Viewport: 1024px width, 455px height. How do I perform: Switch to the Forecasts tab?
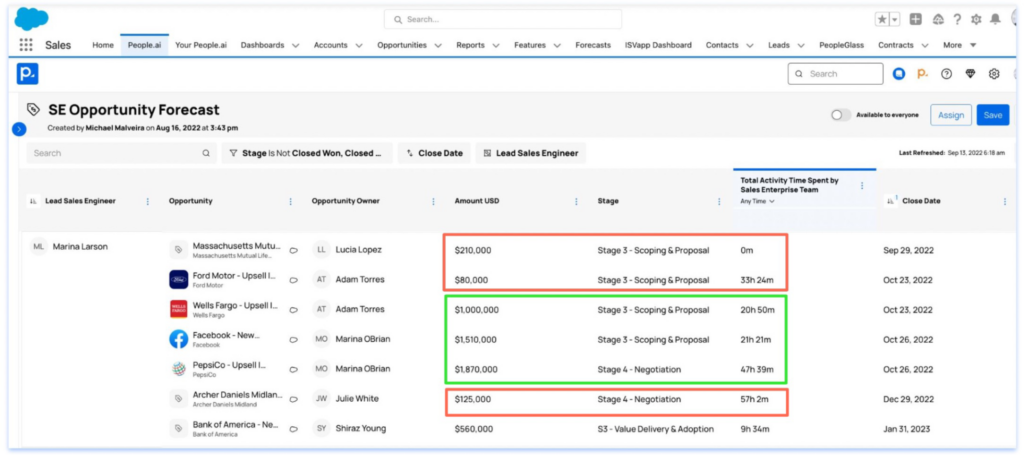pyautogui.click(x=593, y=45)
